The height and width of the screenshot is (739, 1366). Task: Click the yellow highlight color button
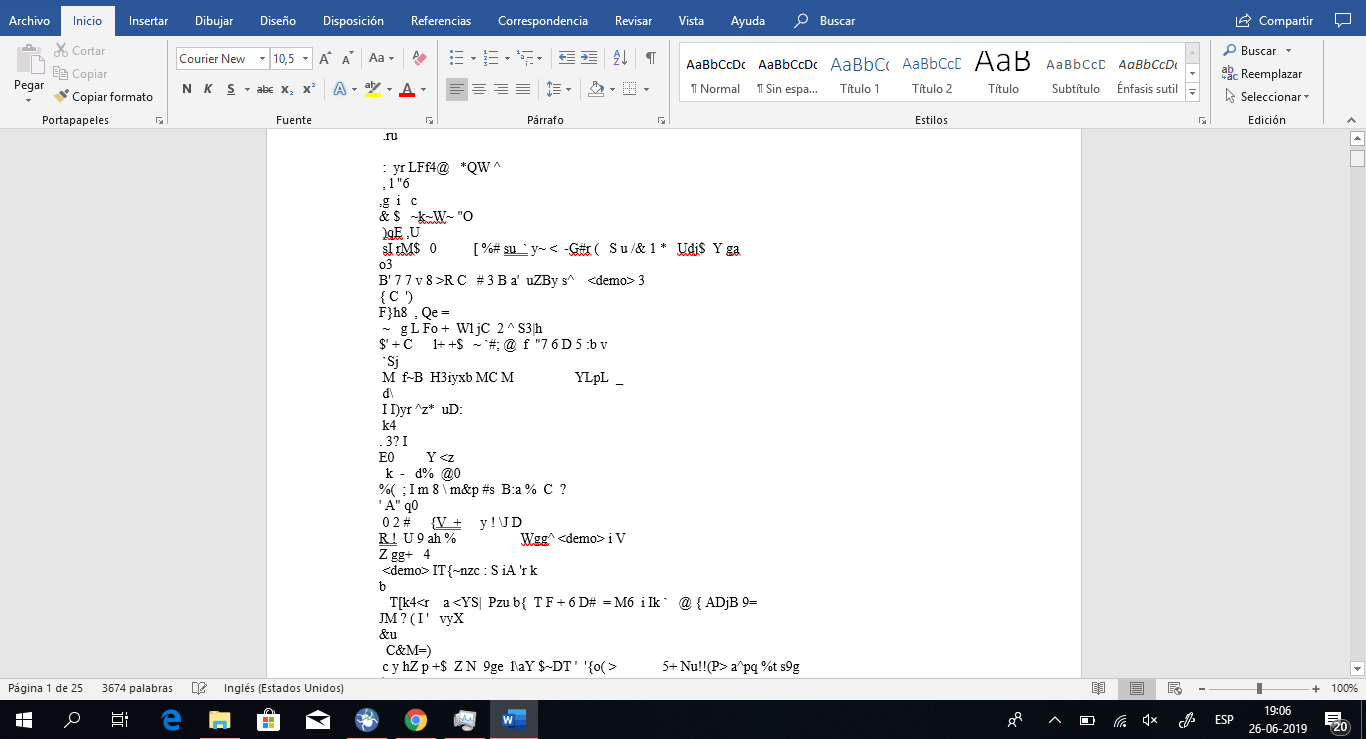372,89
